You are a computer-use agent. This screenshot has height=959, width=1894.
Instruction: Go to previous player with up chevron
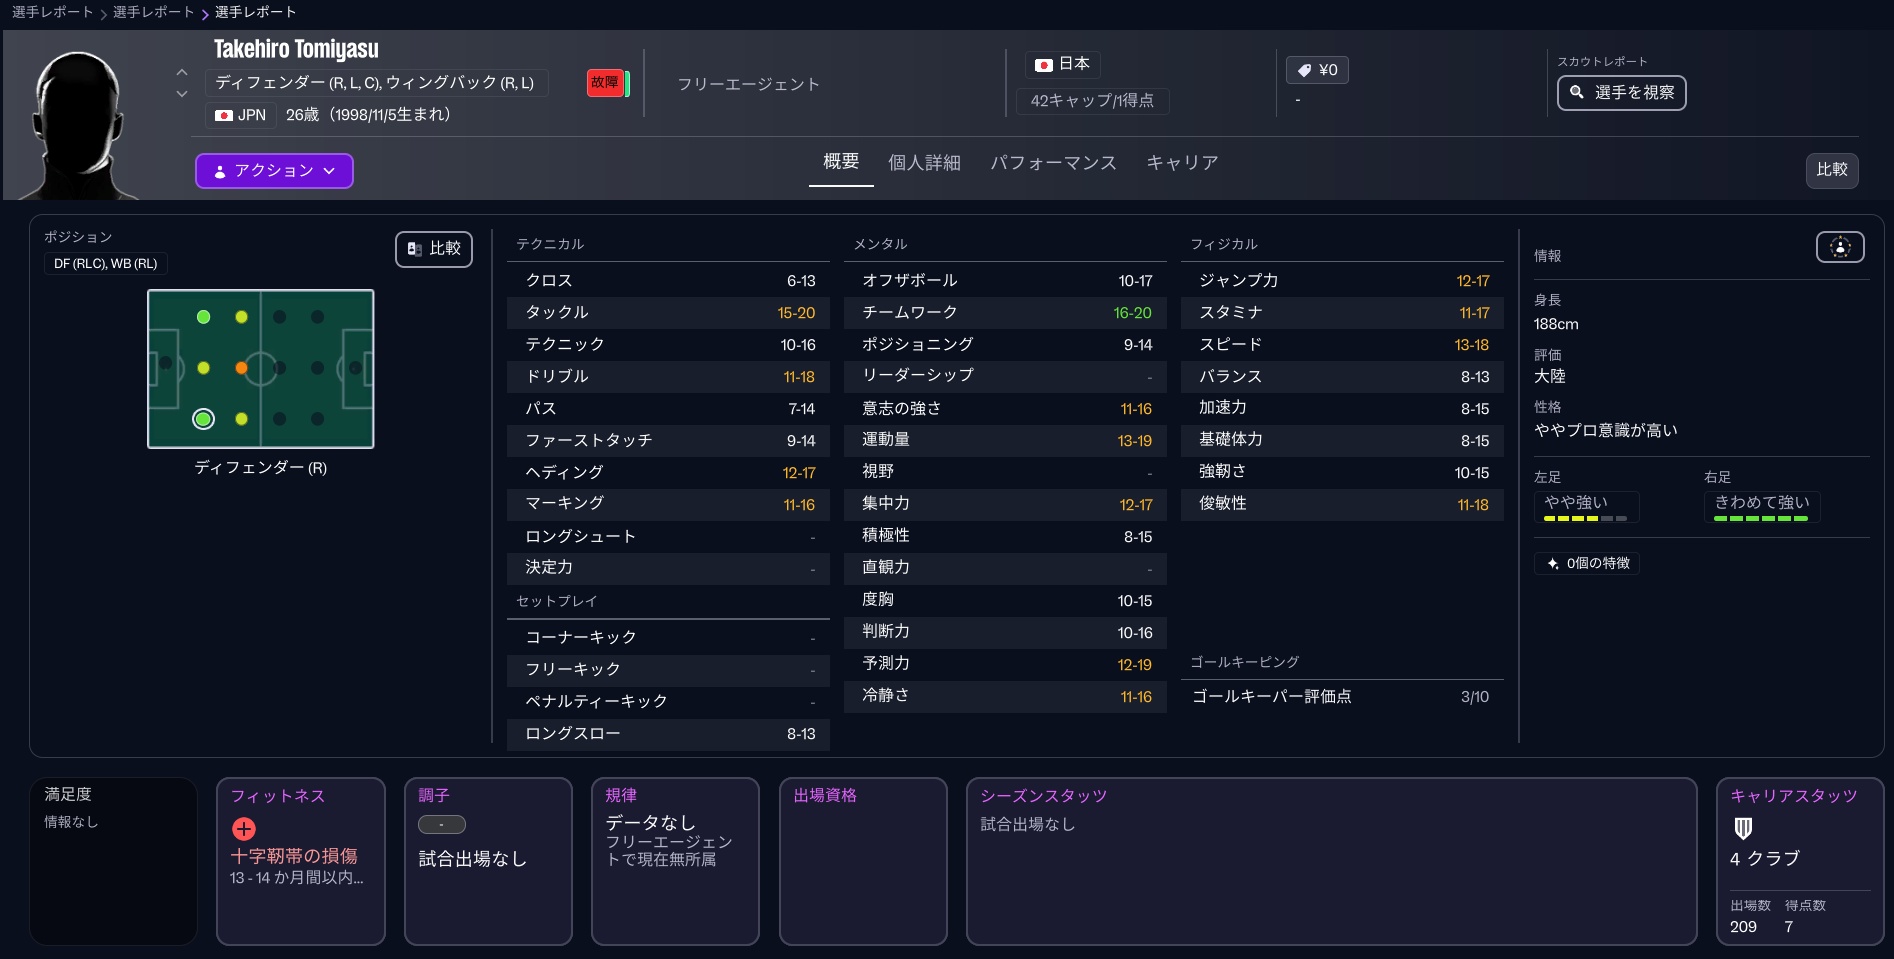pos(182,73)
